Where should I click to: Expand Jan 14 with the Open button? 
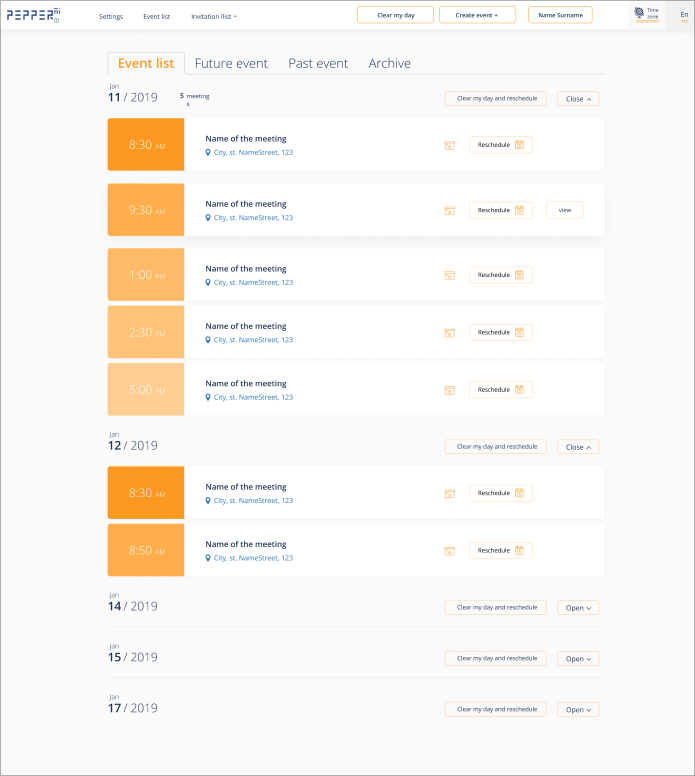pos(578,608)
